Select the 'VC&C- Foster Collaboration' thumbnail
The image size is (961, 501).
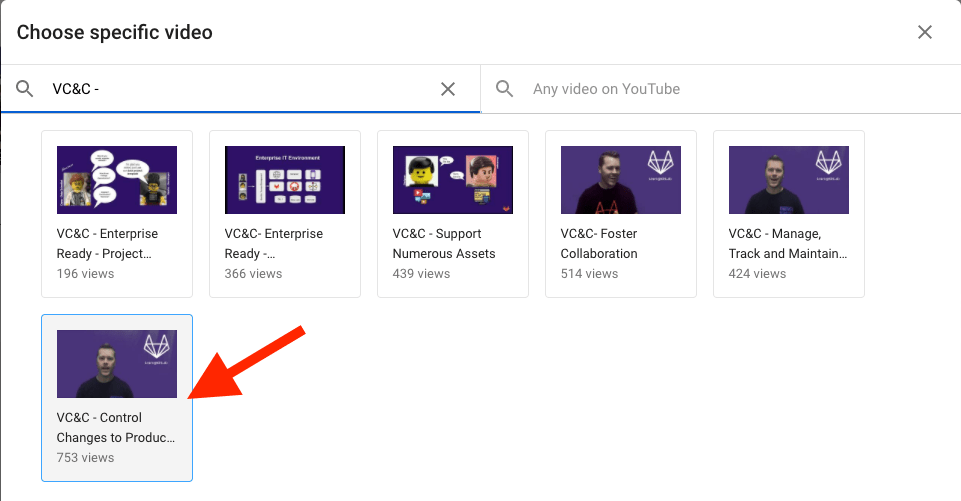pyautogui.click(x=621, y=180)
